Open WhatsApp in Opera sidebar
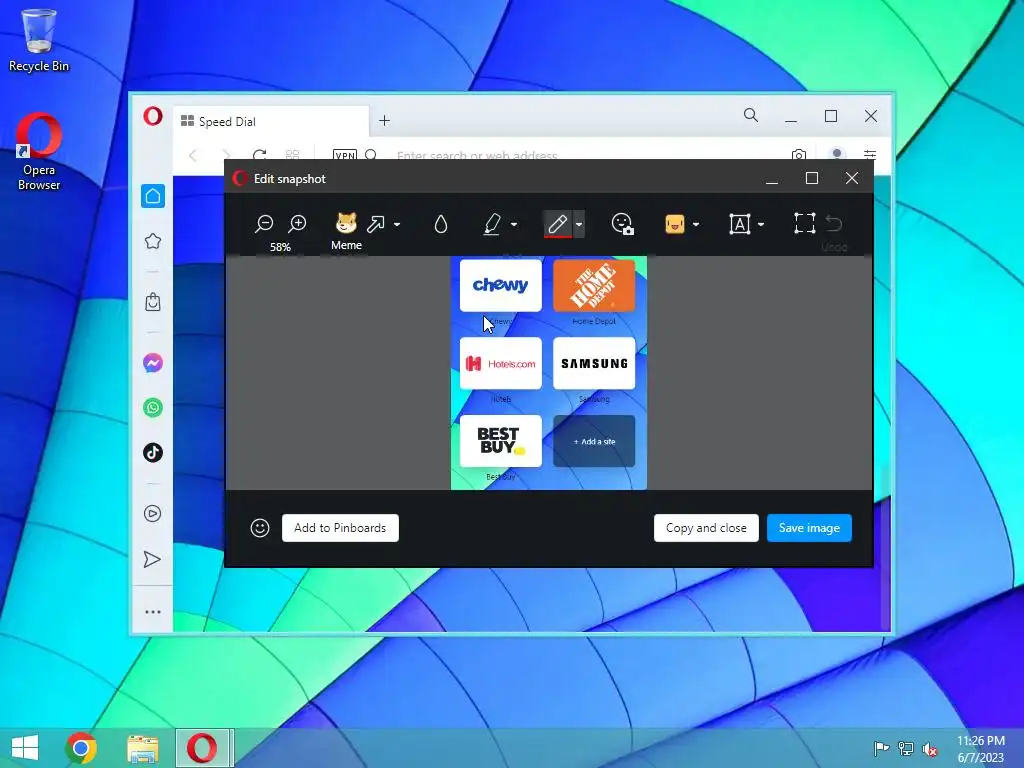Viewport: 1024px width, 768px height. pos(153,408)
